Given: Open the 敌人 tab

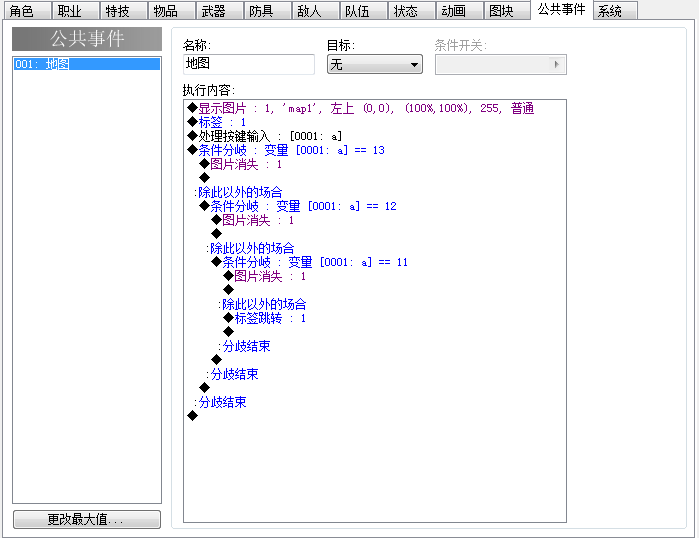Looking at the screenshot, I should pos(315,11).
